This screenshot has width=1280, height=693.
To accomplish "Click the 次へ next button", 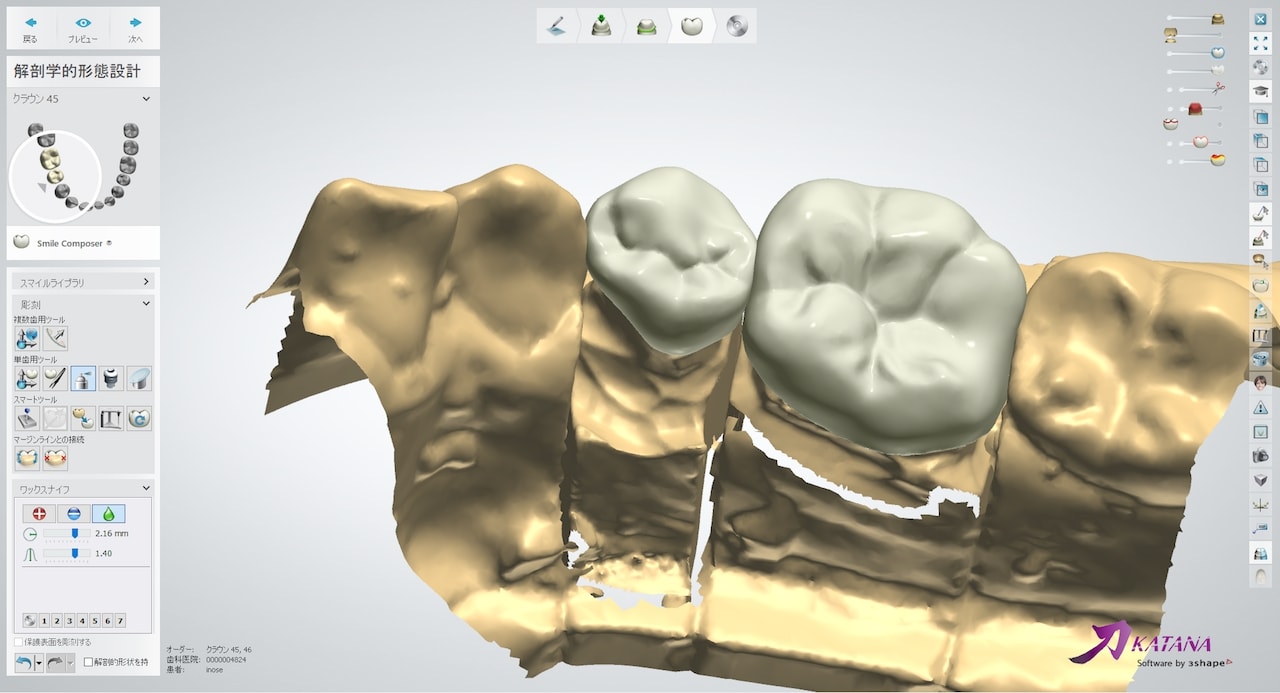I will click(135, 29).
